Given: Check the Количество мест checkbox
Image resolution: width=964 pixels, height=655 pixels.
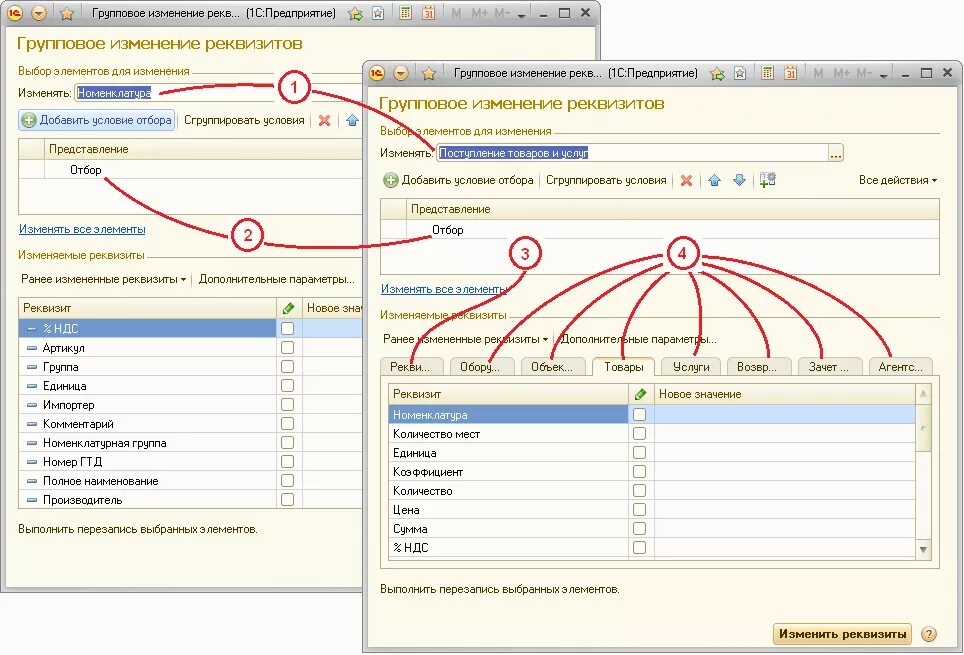Looking at the screenshot, I should tap(639, 434).
